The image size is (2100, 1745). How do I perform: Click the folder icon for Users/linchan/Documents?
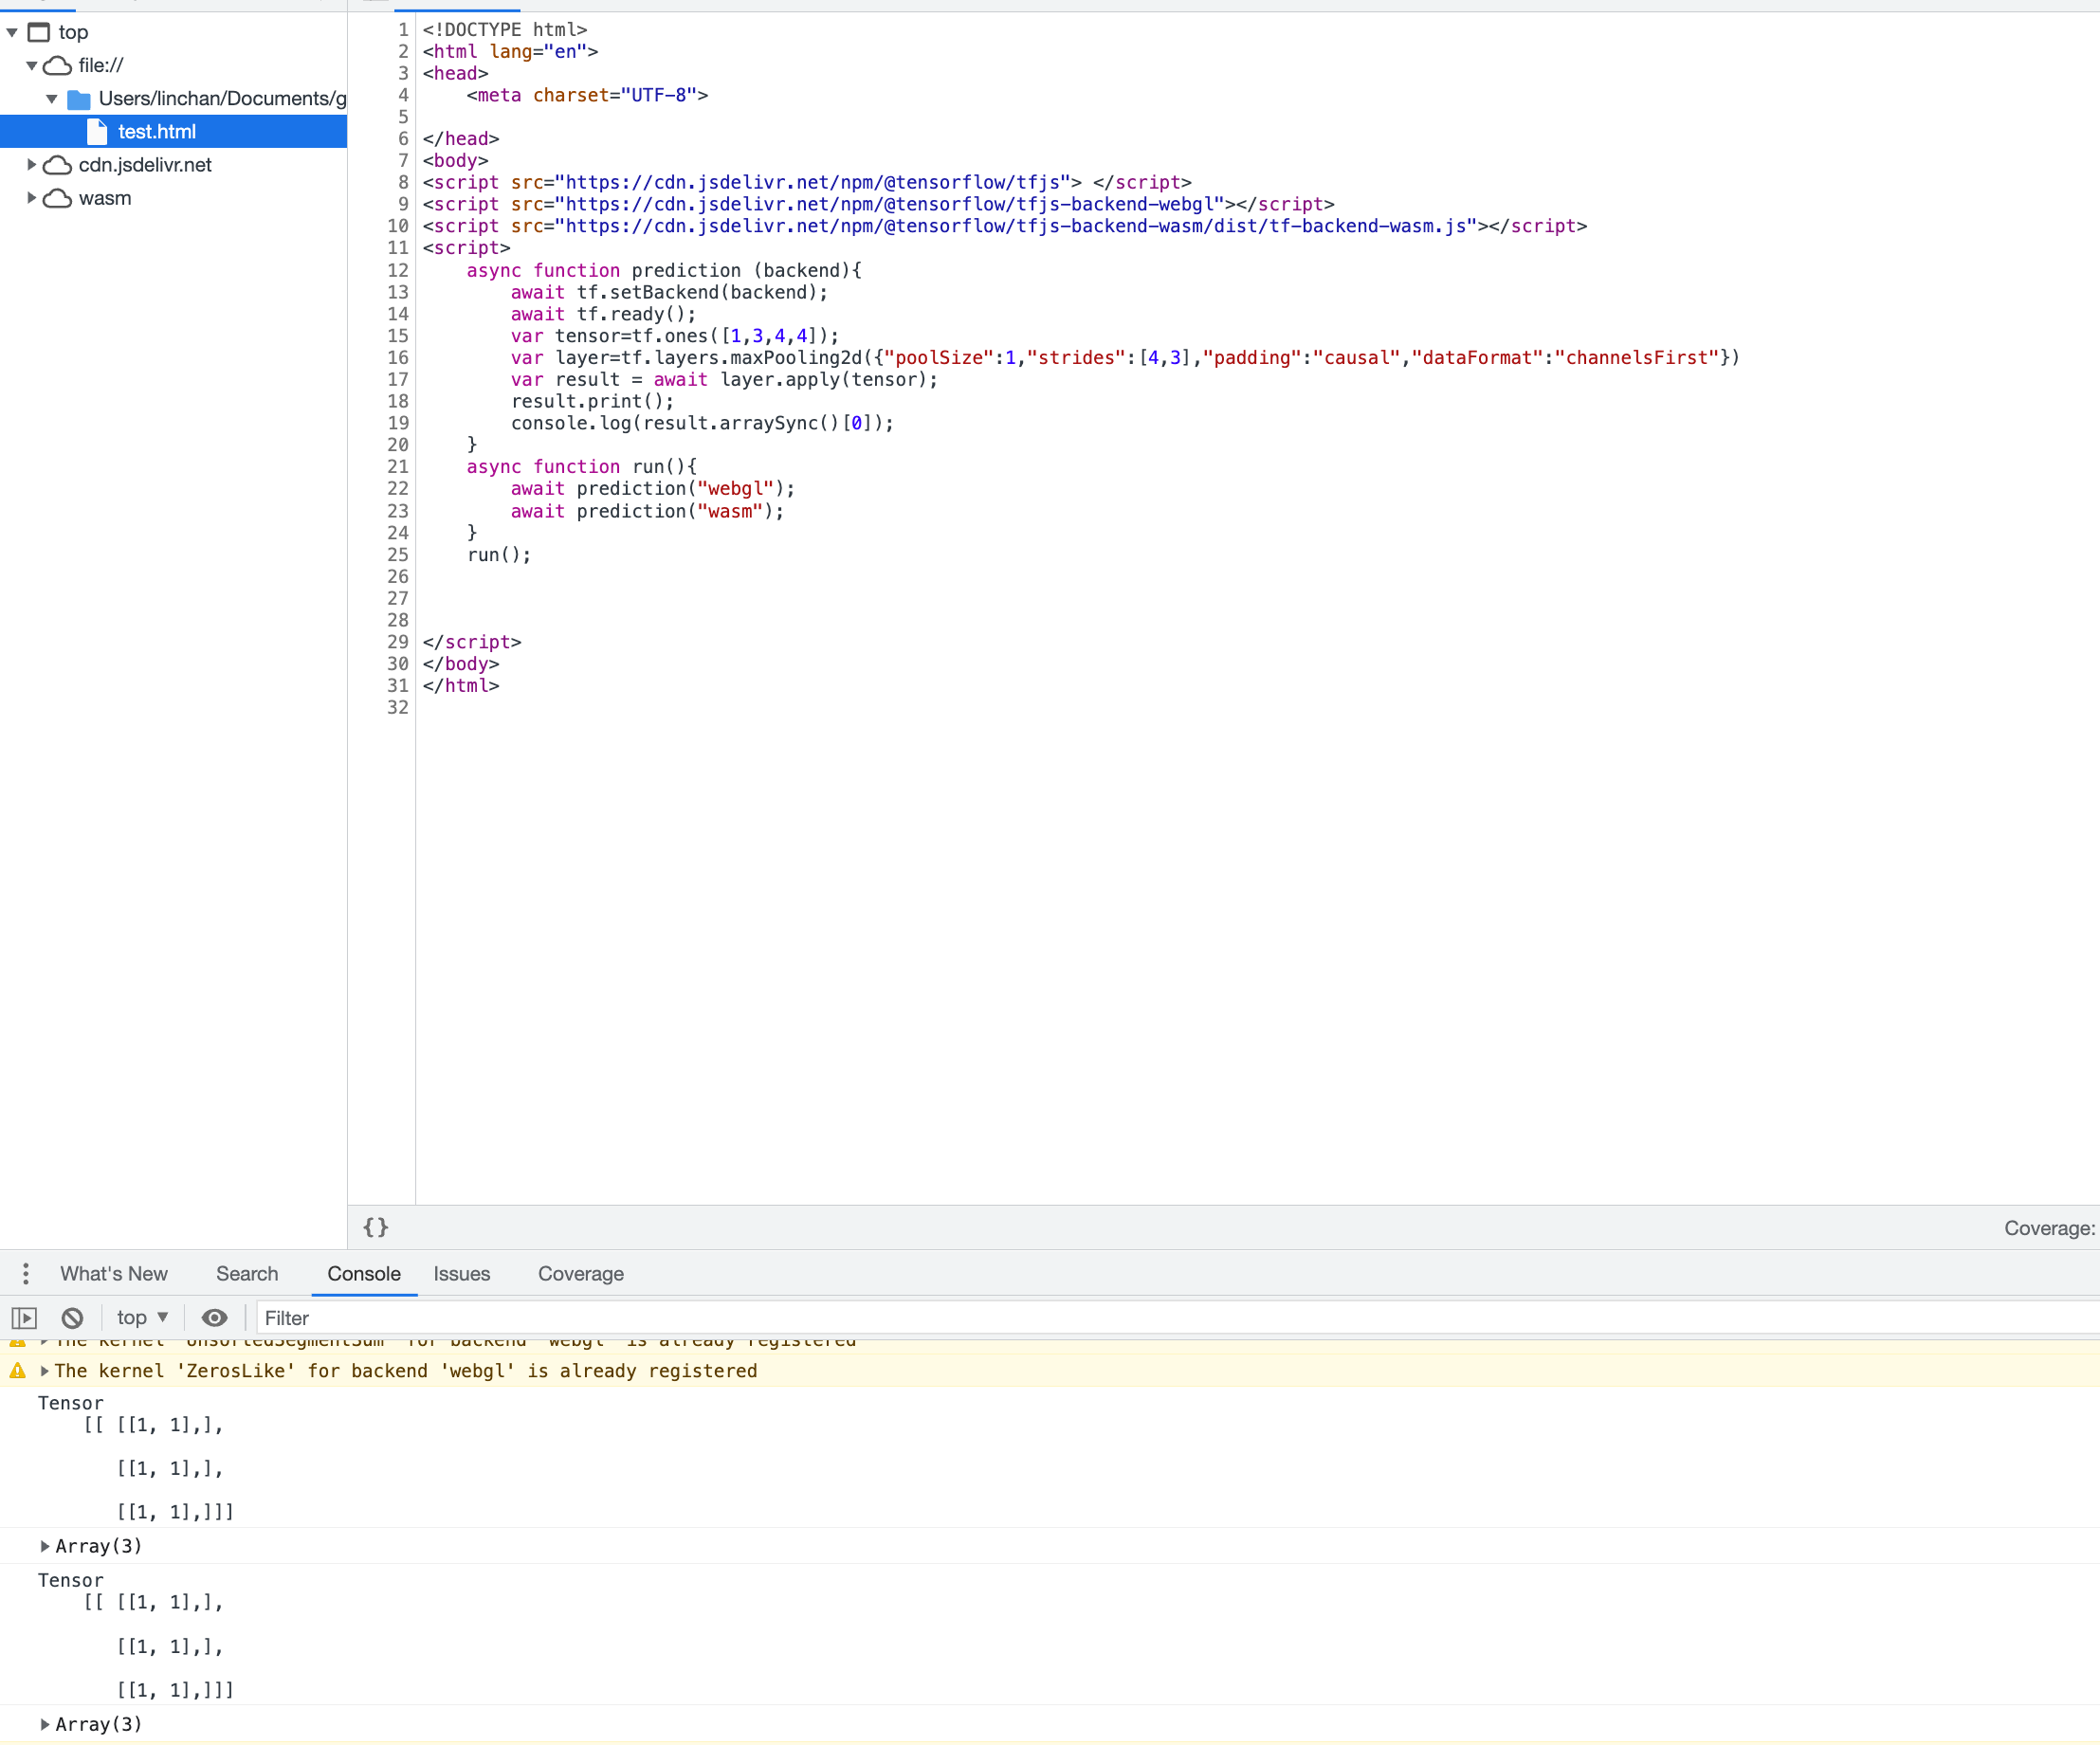(x=79, y=98)
